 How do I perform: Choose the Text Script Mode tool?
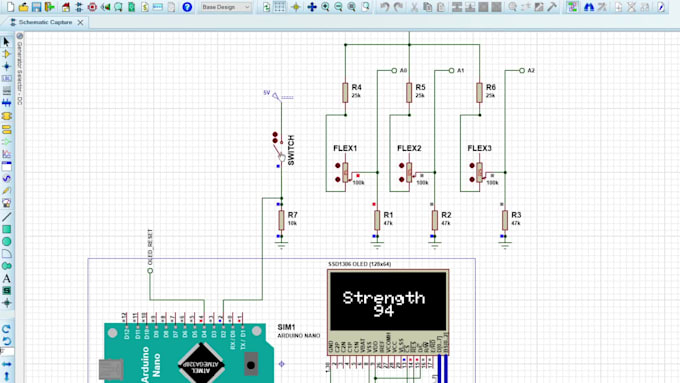point(7,91)
